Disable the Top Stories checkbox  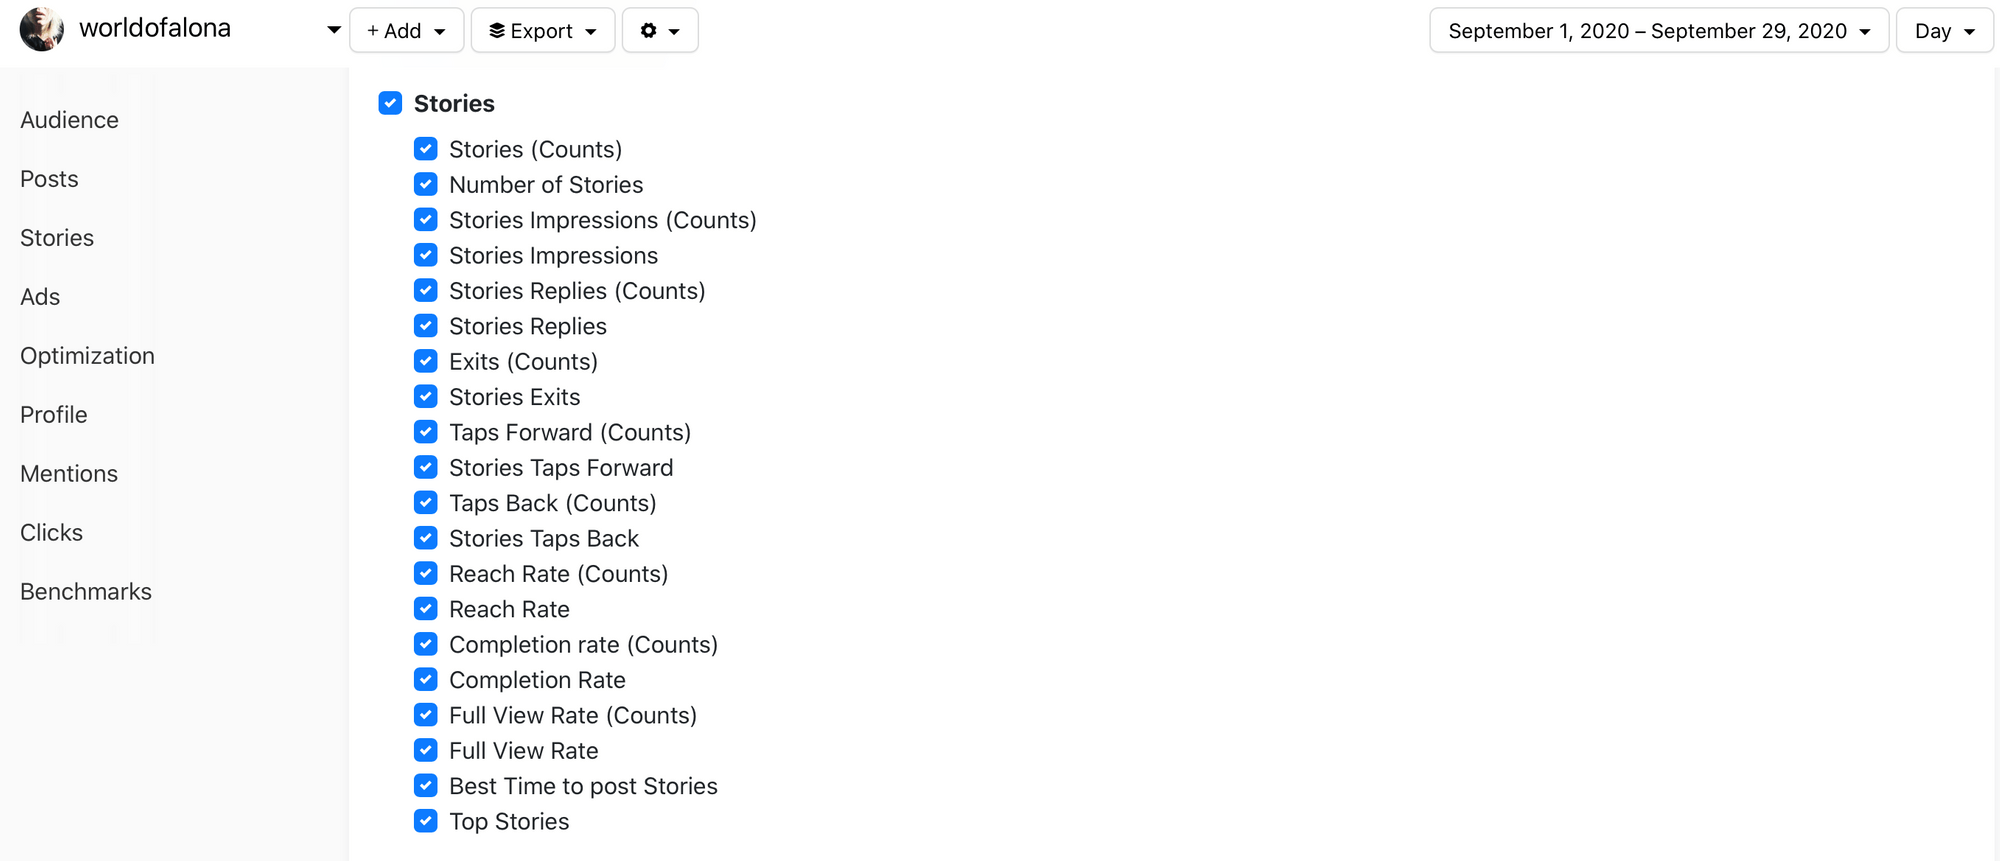426,821
